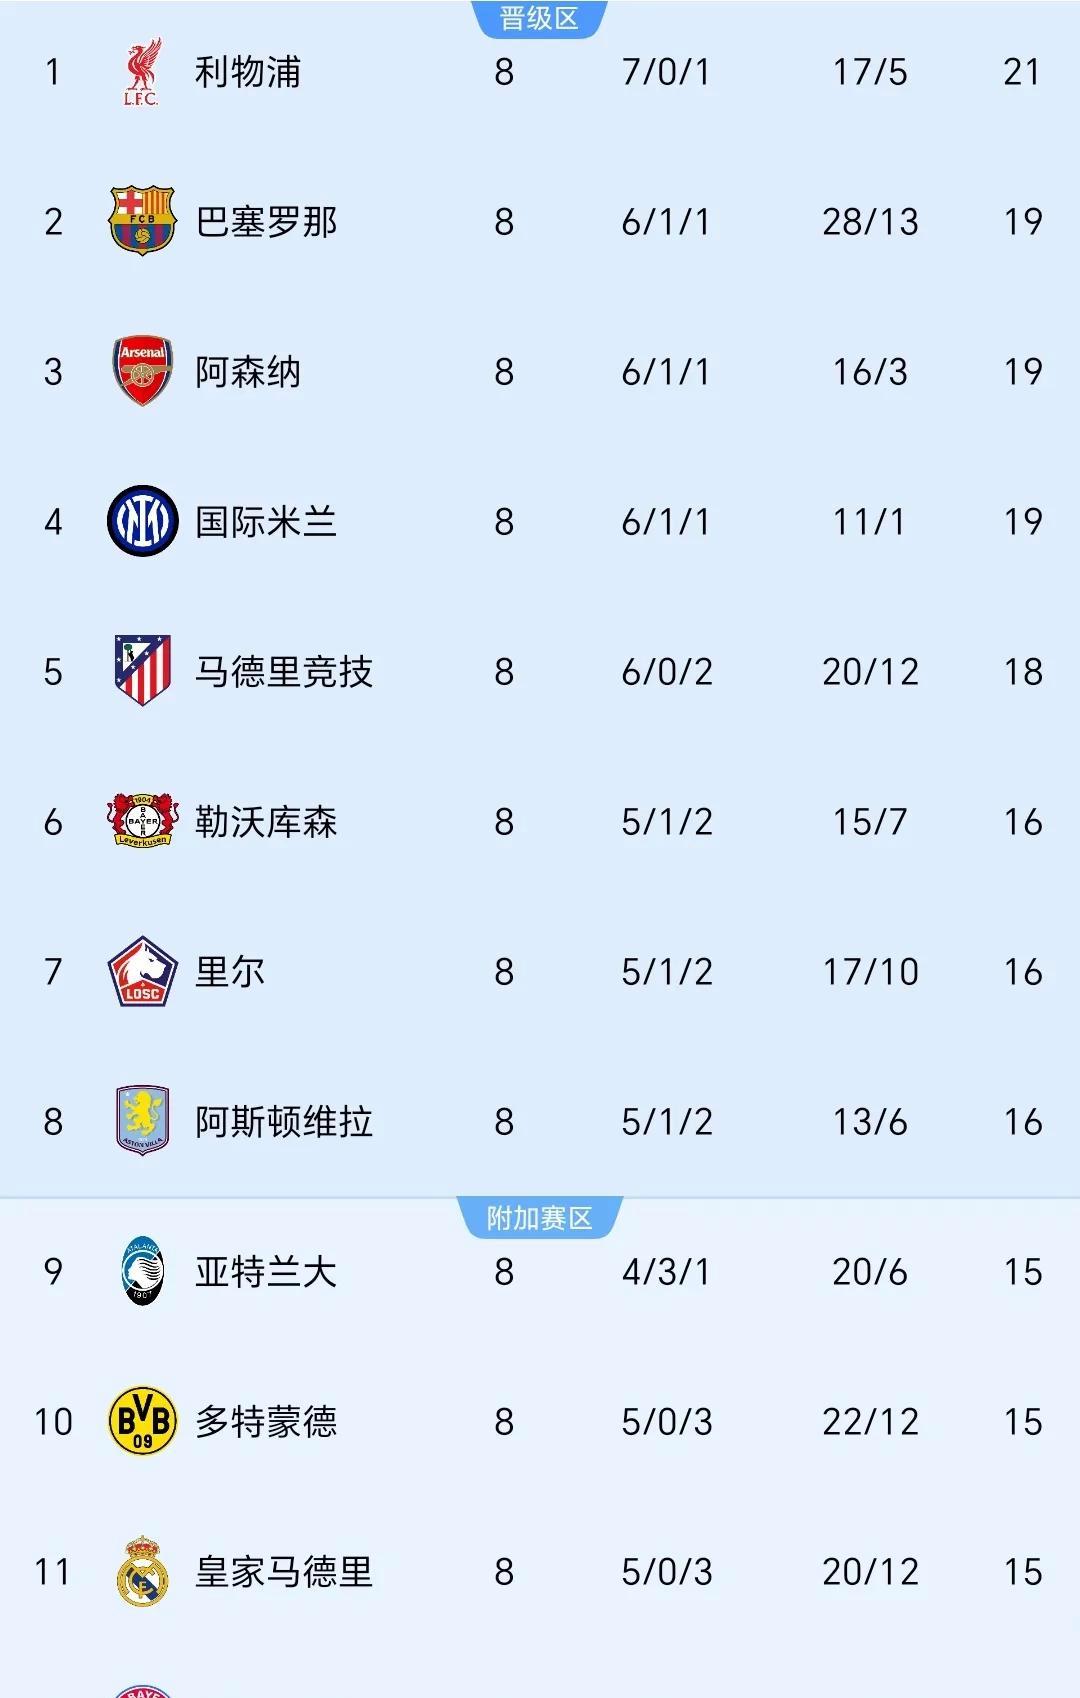Click team name 国际米兰

(266, 522)
